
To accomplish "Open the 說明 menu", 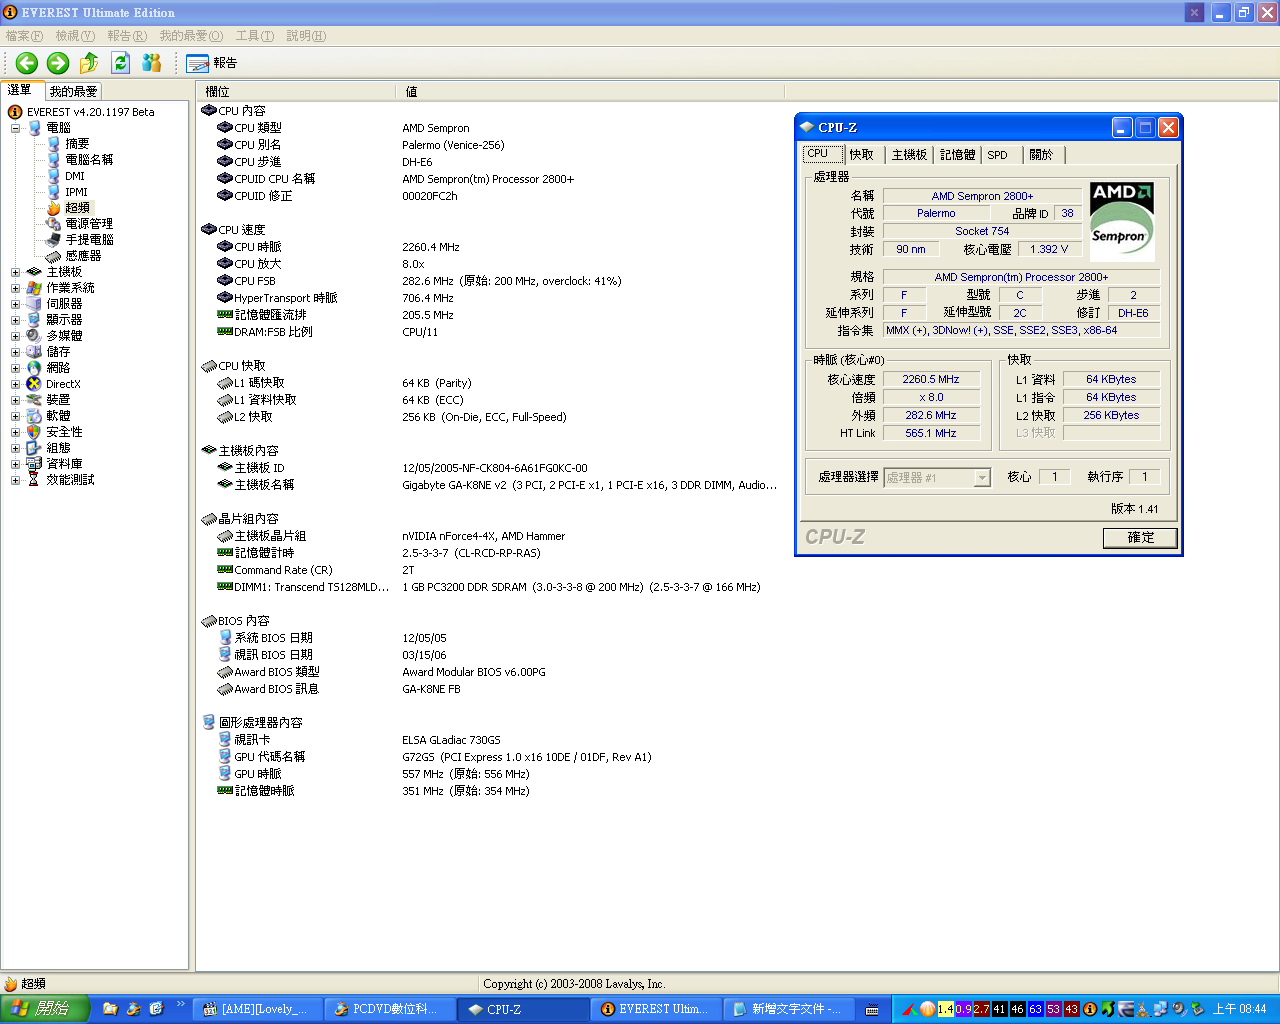I will click(x=306, y=36).
